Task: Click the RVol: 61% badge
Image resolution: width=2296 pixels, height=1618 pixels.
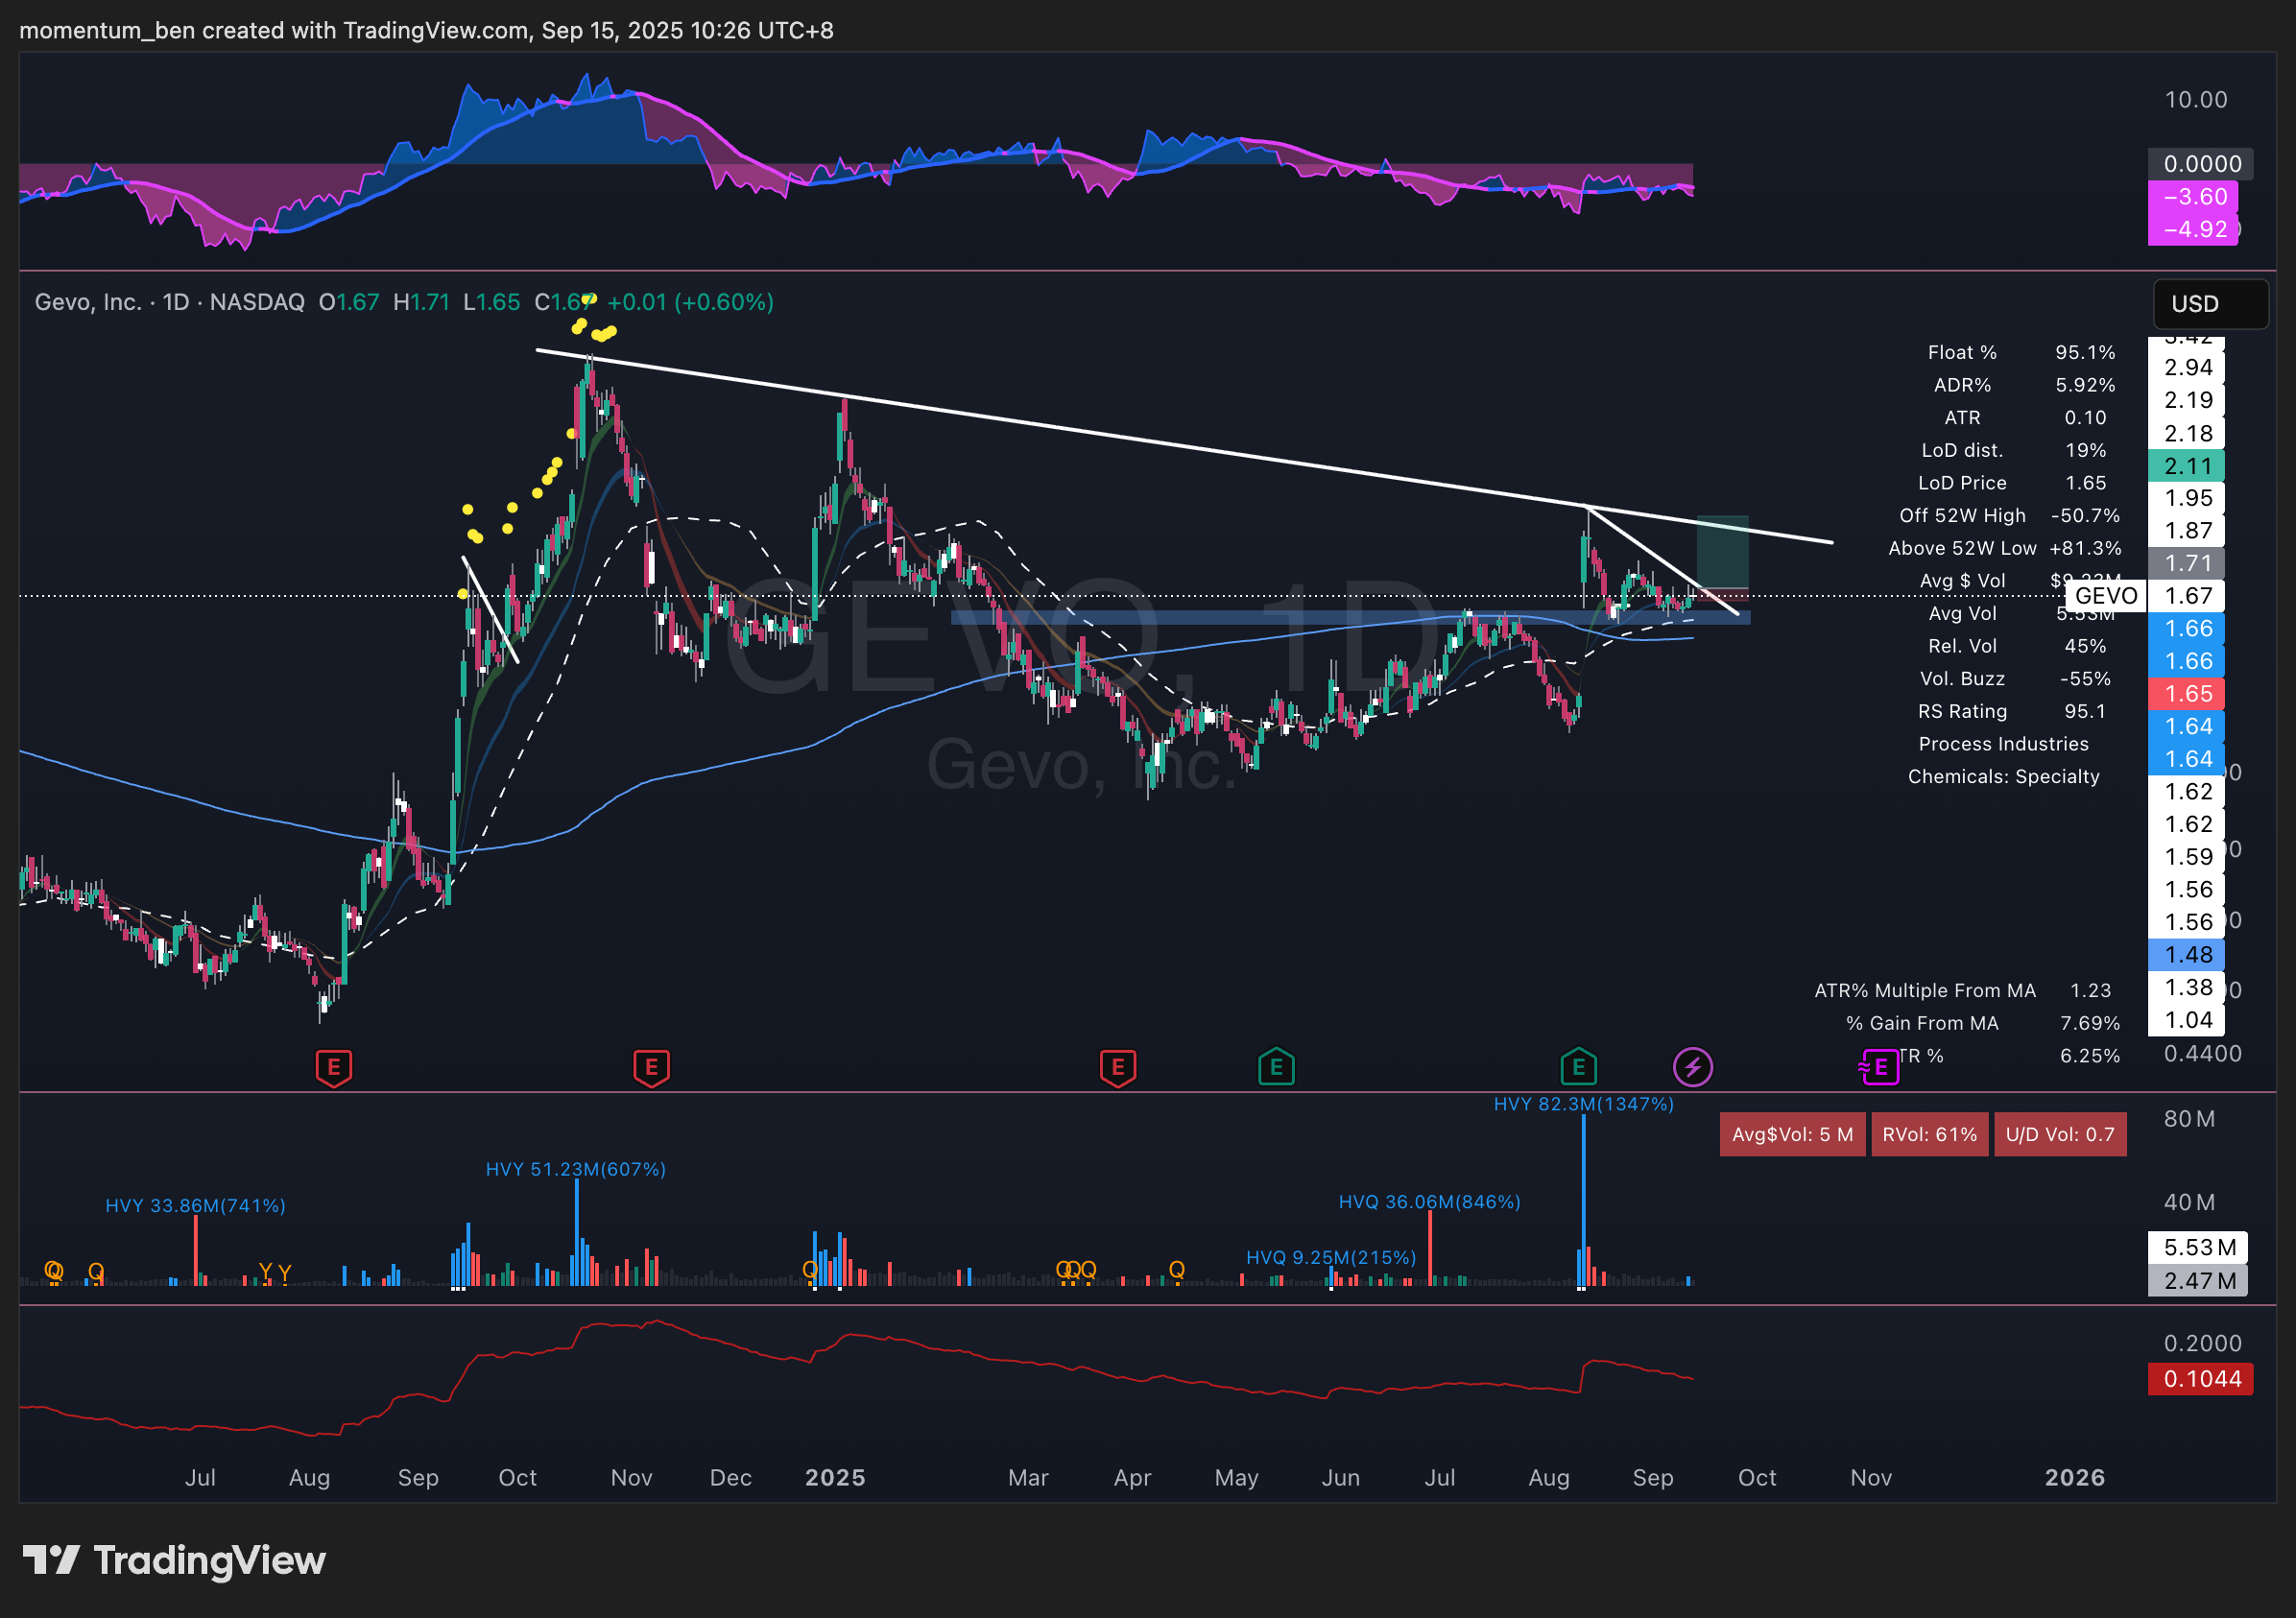Action: [1929, 1134]
